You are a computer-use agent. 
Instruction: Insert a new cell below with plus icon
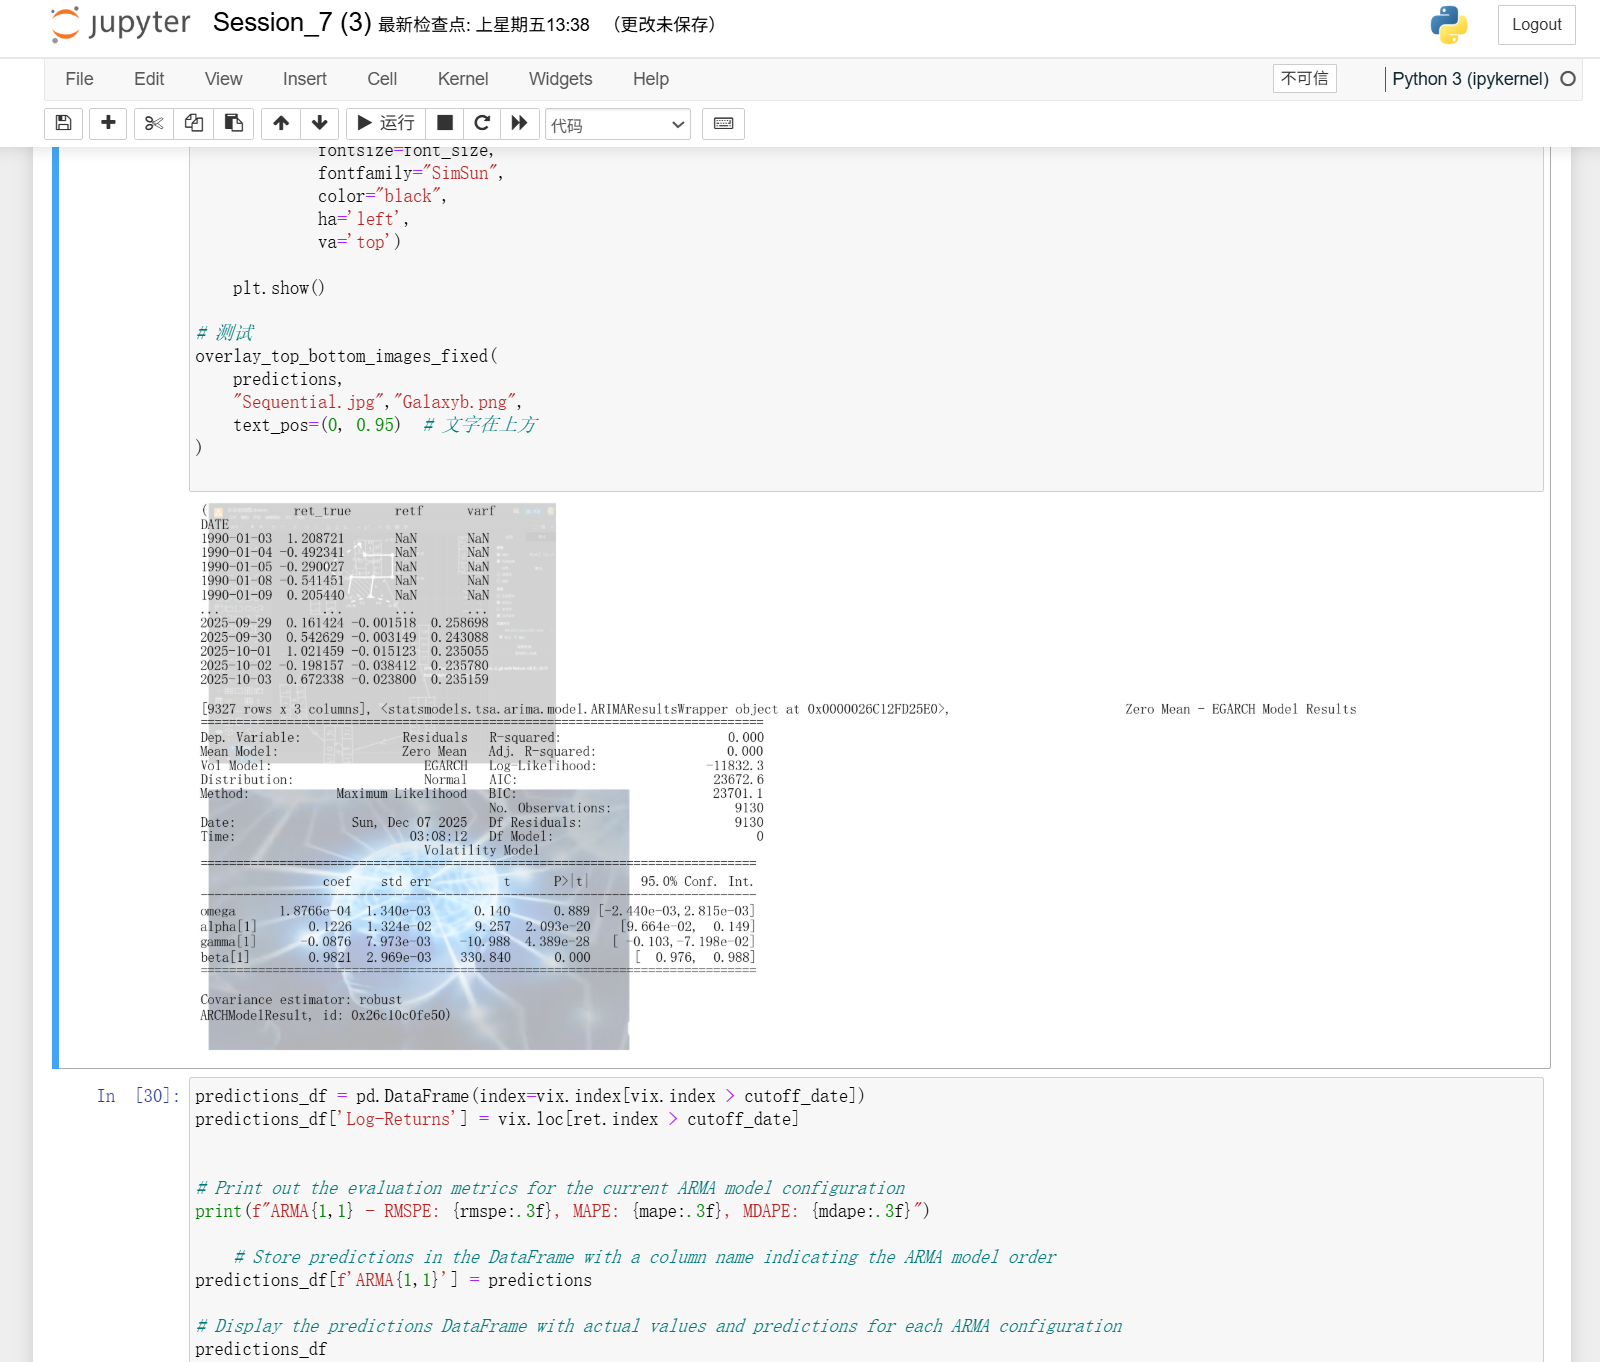tap(108, 123)
